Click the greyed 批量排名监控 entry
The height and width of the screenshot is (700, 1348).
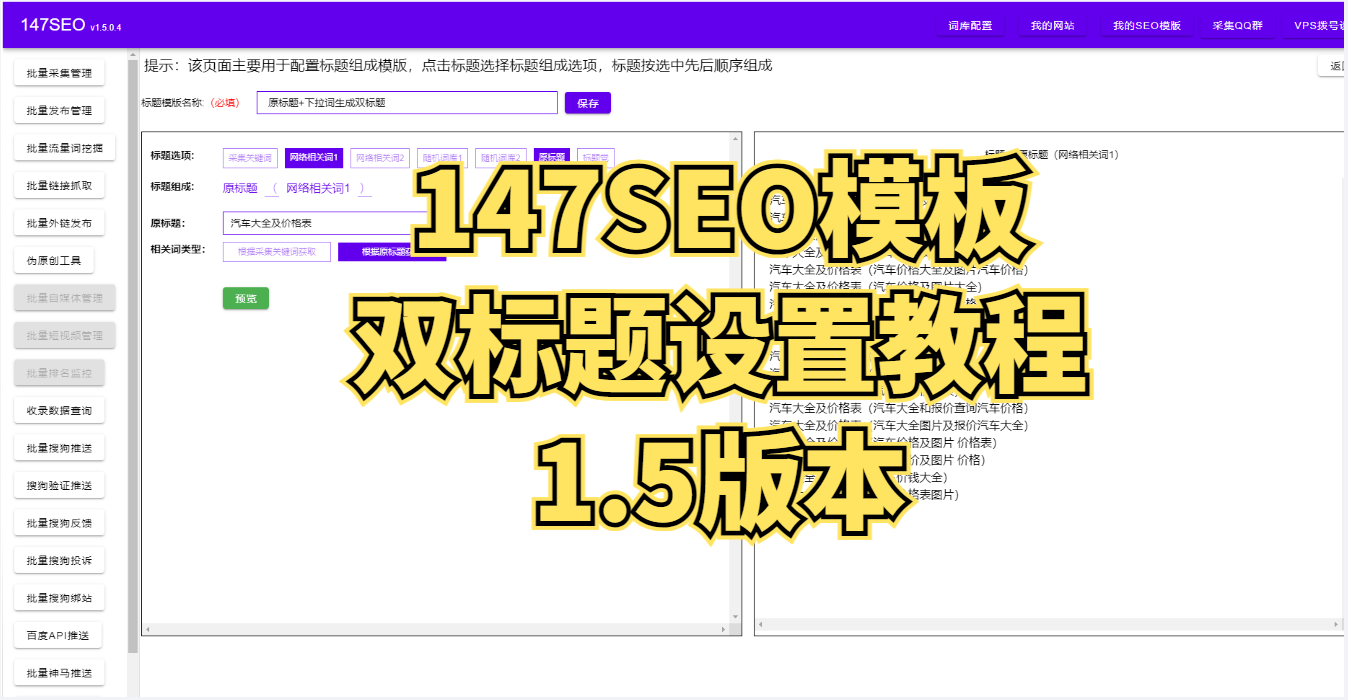click(59, 373)
